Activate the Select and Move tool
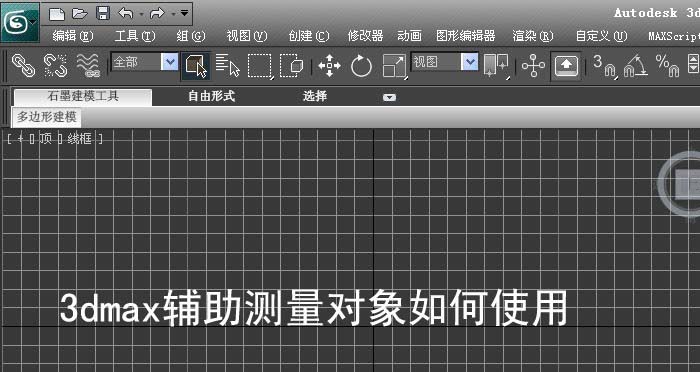This screenshot has width=700, height=372. (x=329, y=66)
